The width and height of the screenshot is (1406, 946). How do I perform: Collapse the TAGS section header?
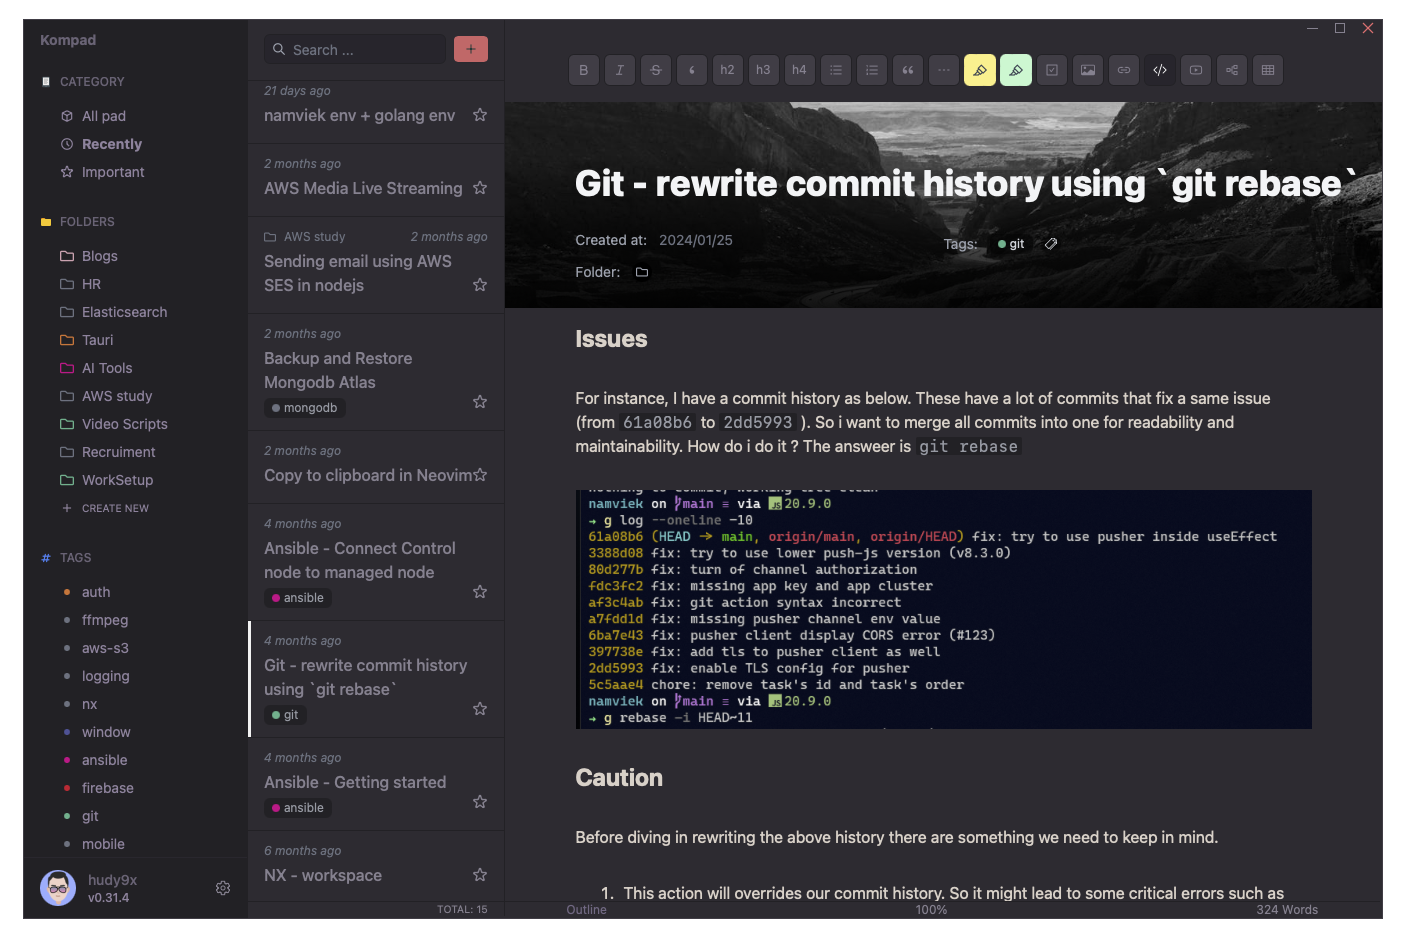pyautogui.click(x=75, y=558)
